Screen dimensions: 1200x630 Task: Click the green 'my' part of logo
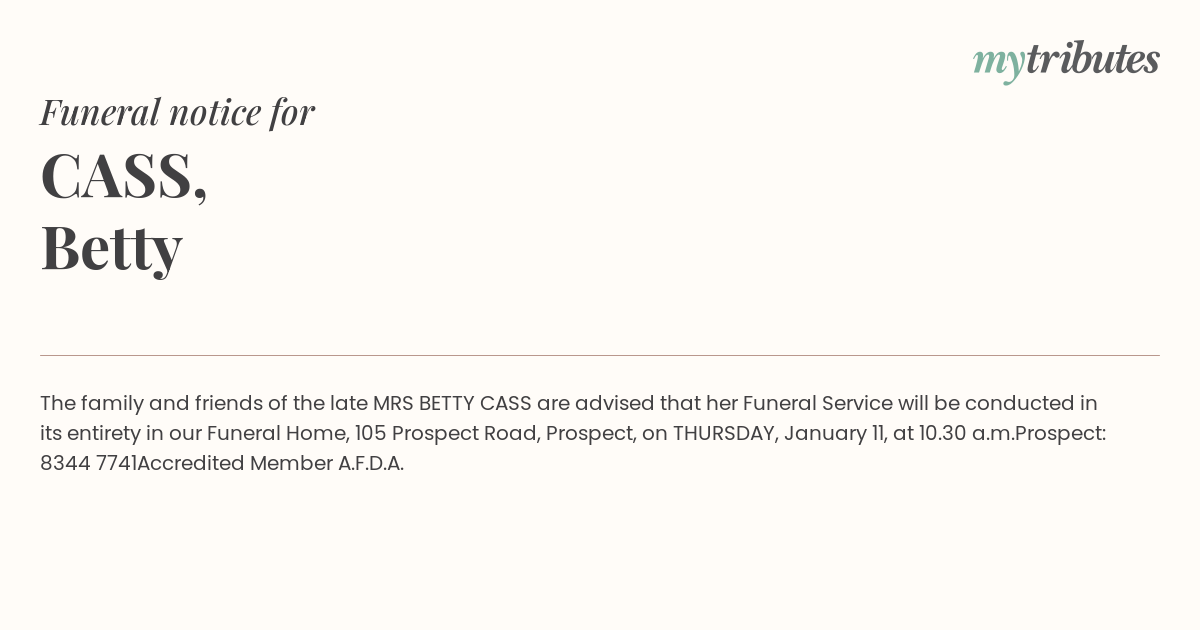point(998,63)
